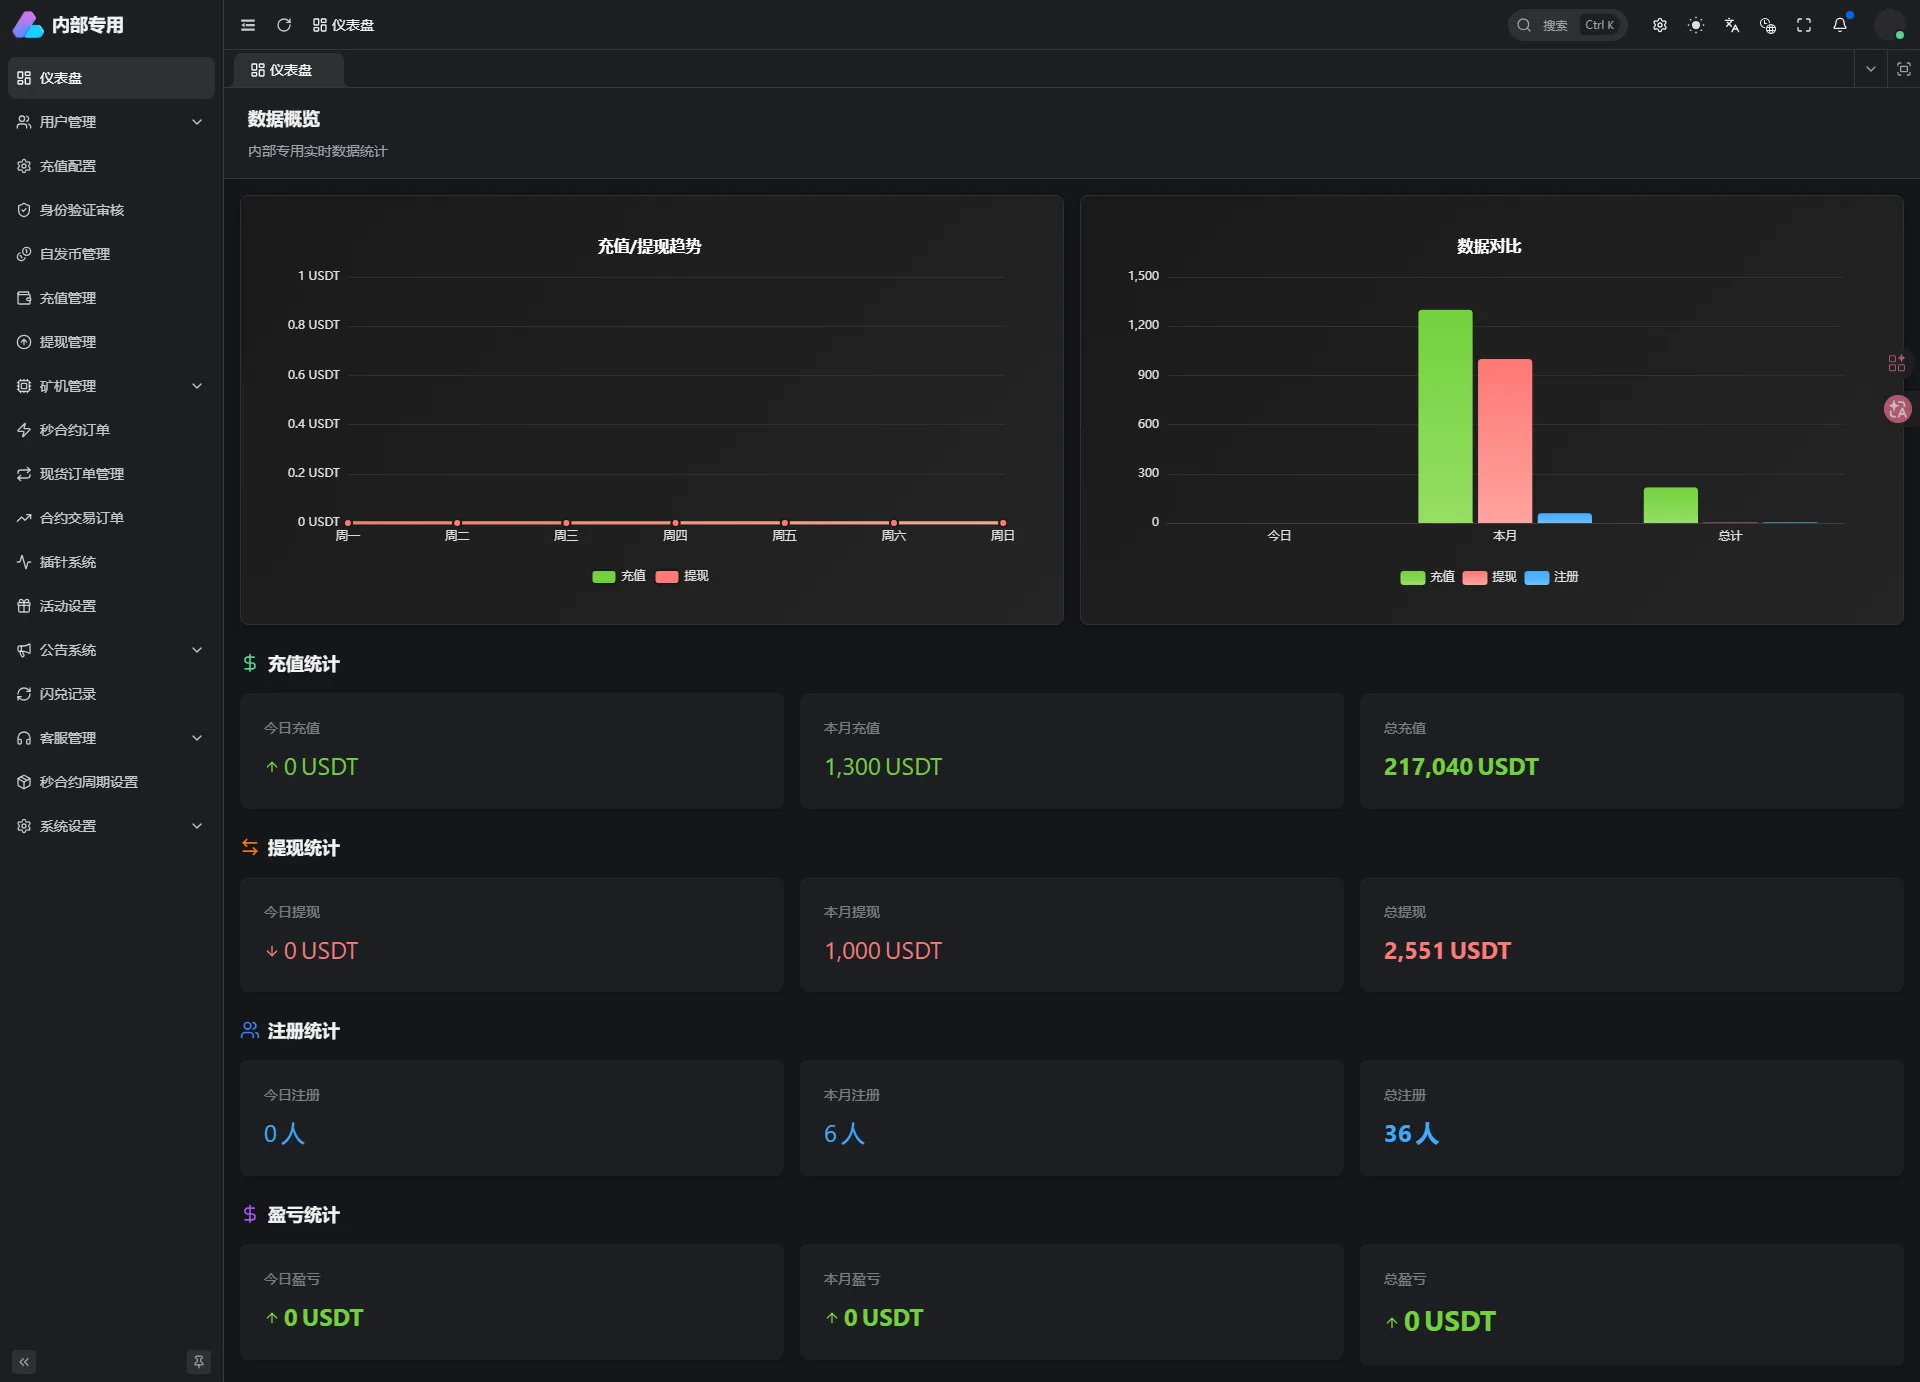
Task: Click the 充值管理 sidebar icon
Action: pos(24,298)
